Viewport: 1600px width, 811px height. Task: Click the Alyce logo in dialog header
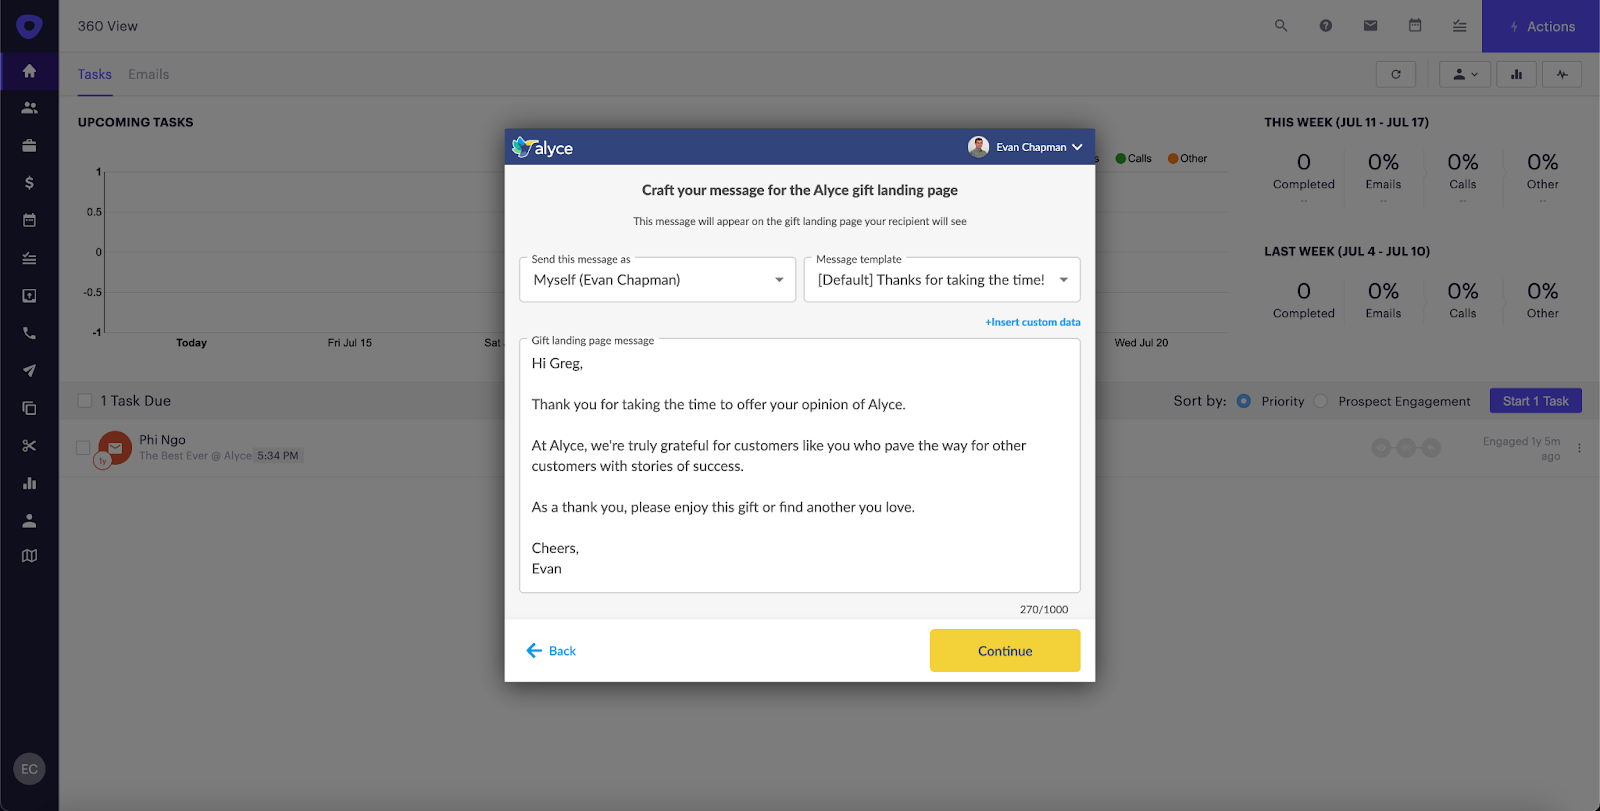click(x=542, y=147)
